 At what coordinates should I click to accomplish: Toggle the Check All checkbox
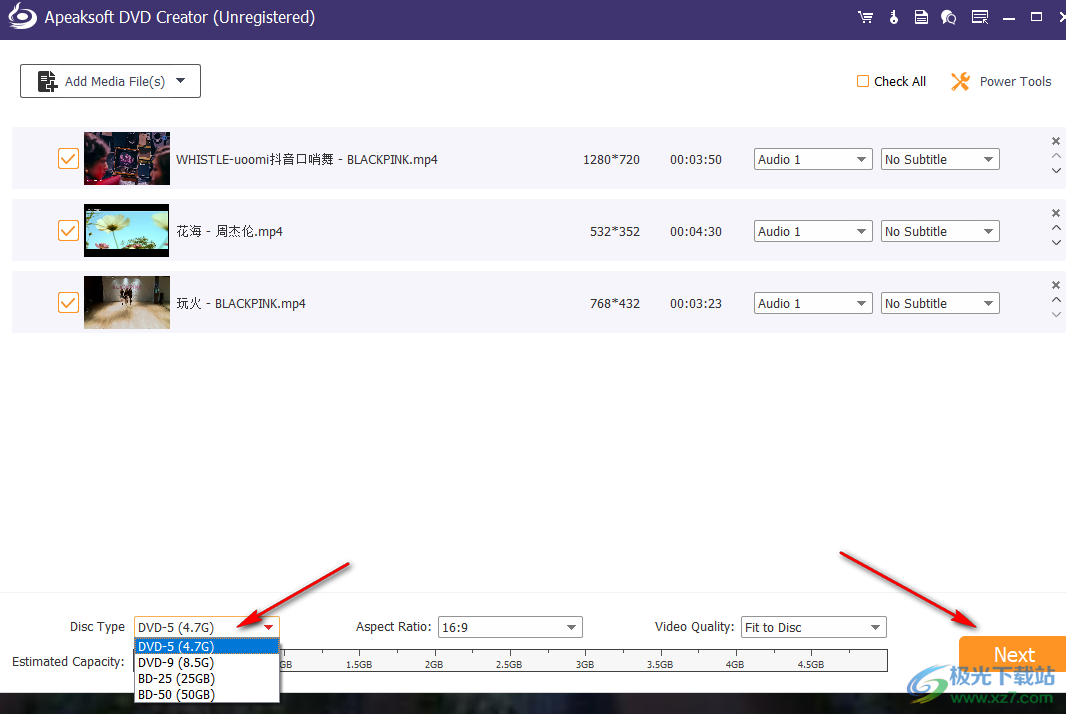click(863, 81)
